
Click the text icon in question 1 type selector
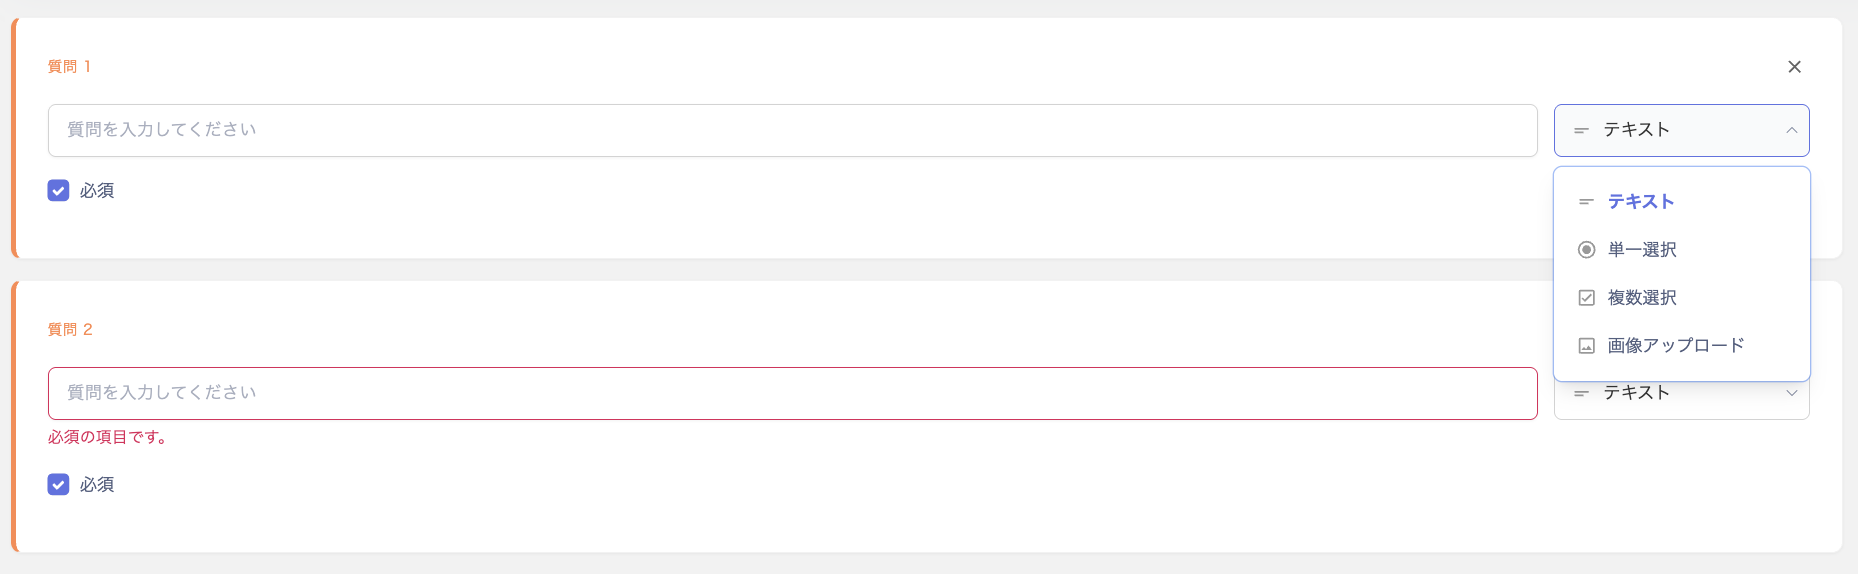coord(1581,131)
